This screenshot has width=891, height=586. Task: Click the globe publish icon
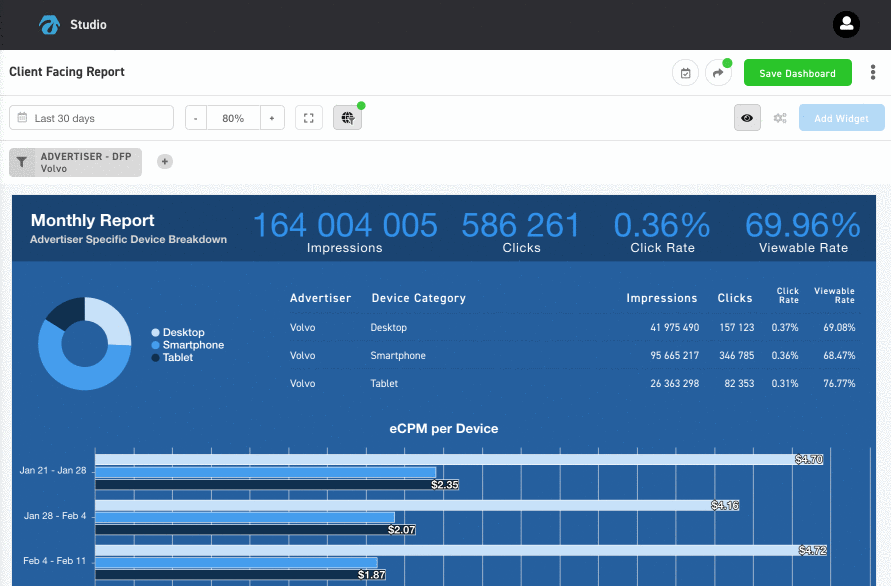click(345, 117)
